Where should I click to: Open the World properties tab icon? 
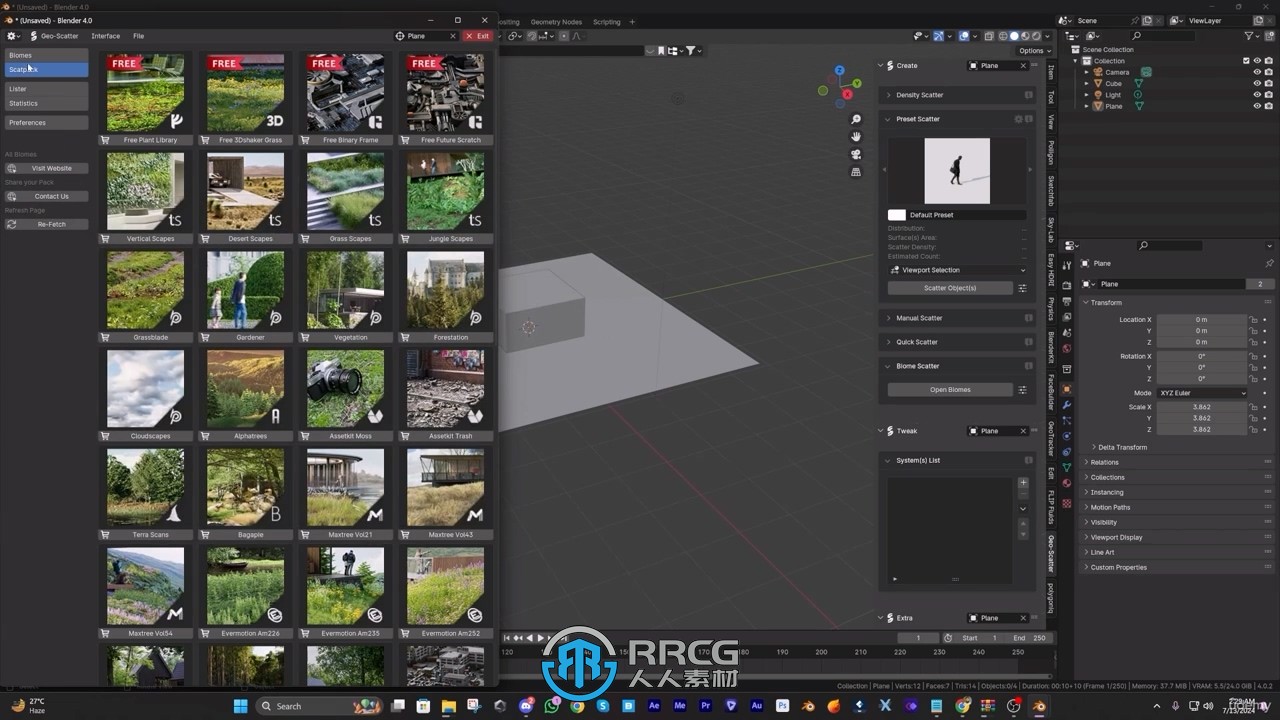[x=1067, y=348]
